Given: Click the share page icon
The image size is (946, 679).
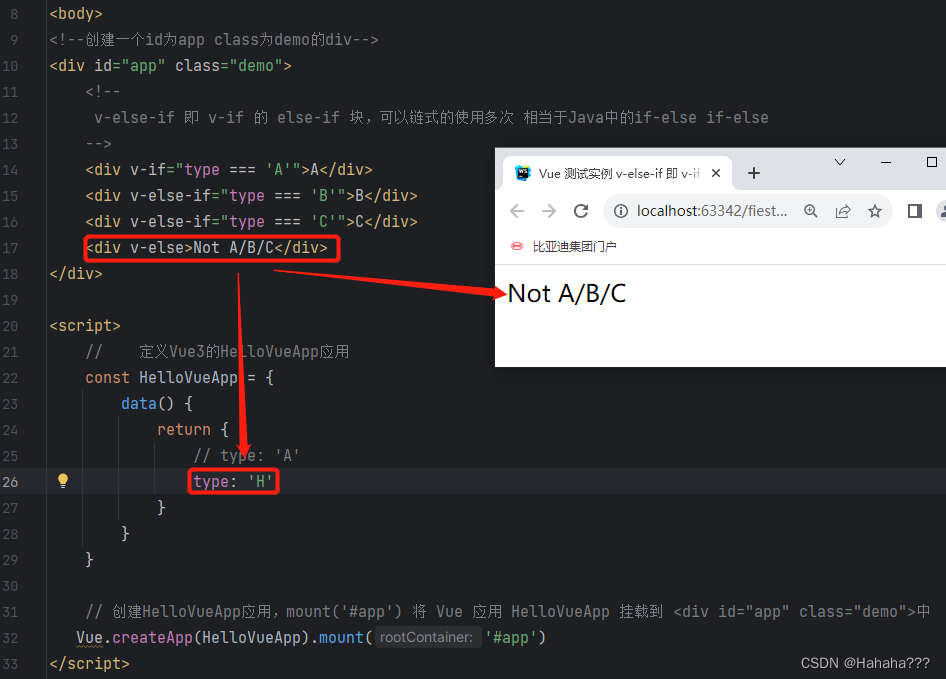Looking at the screenshot, I should (843, 211).
